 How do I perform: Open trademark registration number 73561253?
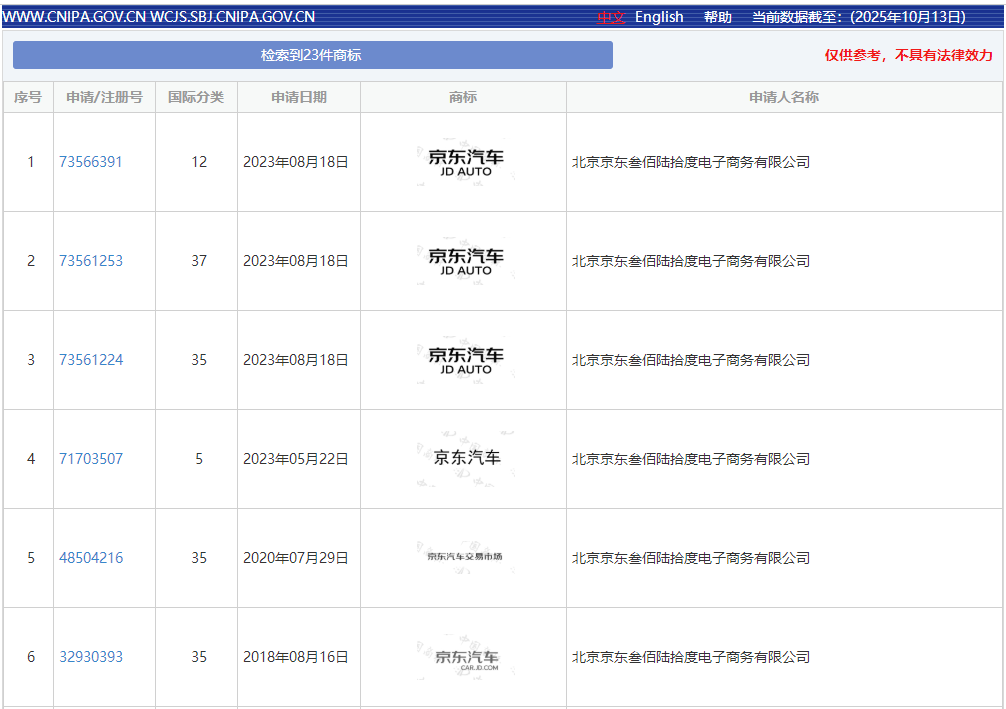click(91, 261)
